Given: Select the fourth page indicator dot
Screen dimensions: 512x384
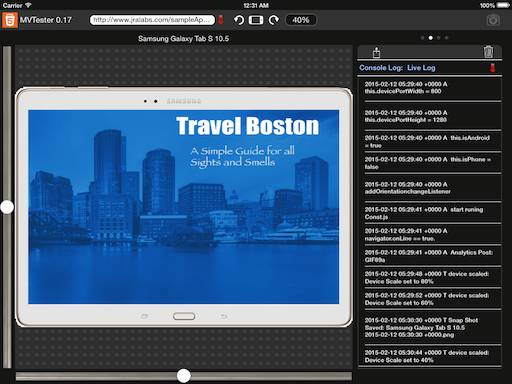Looking at the screenshot, I should click(447, 38).
